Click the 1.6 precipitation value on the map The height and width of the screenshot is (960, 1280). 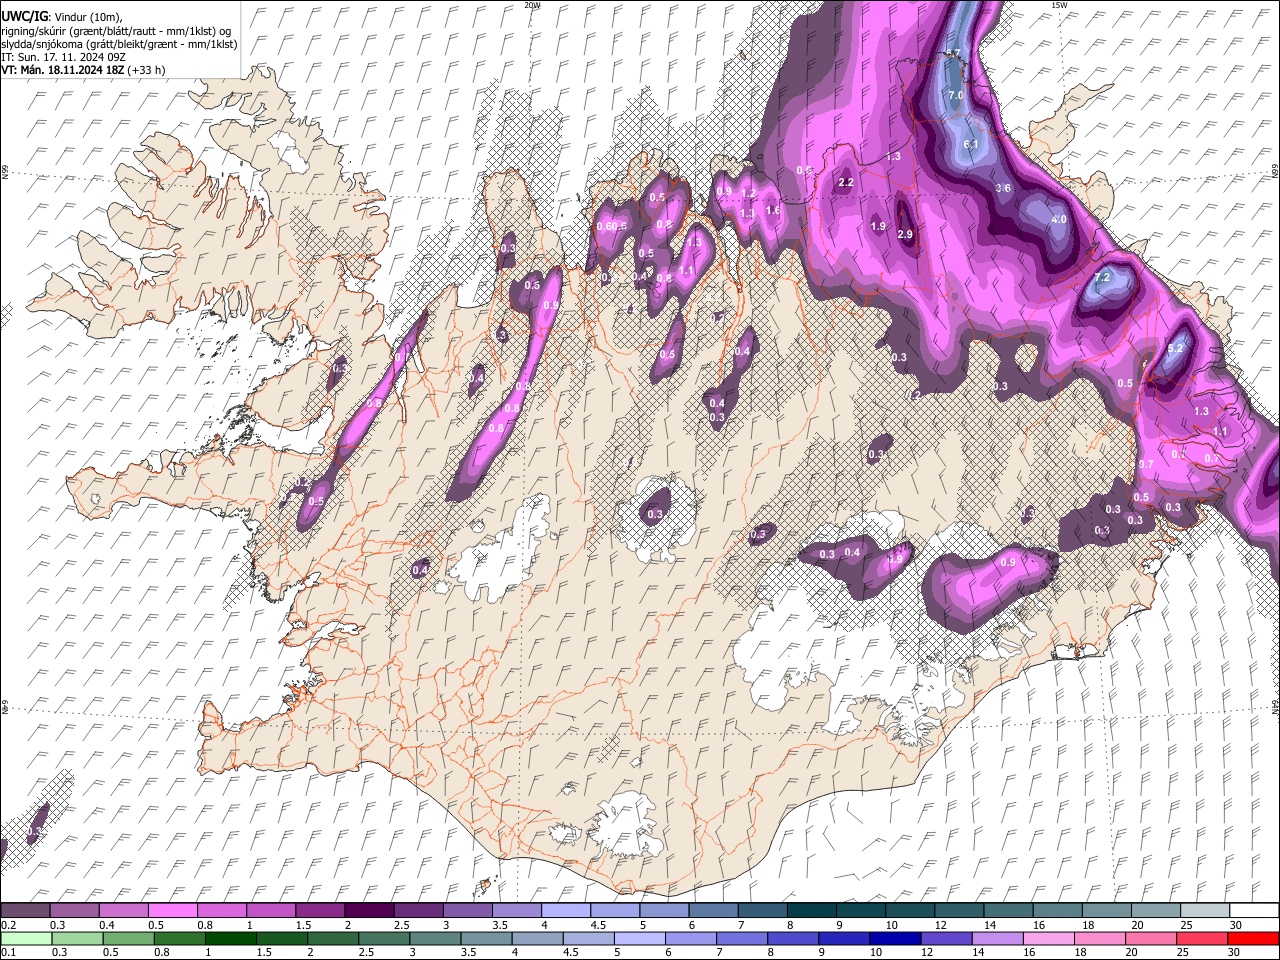pyautogui.click(x=772, y=210)
